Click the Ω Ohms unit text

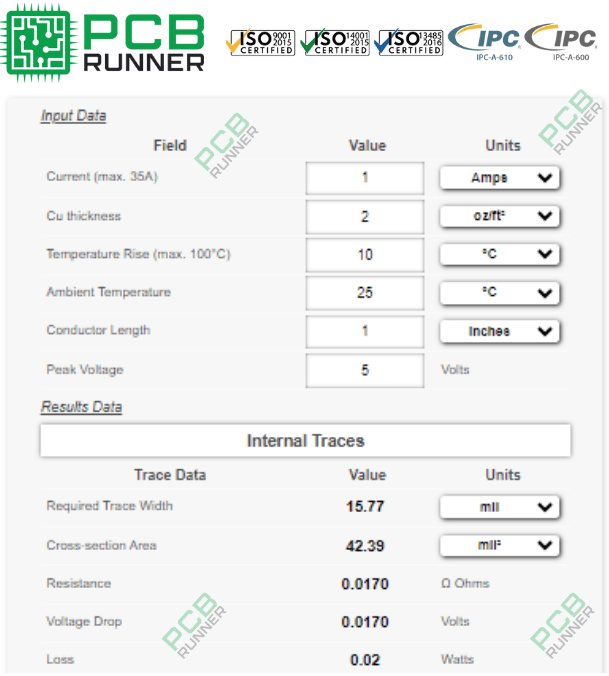(x=465, y=583)
